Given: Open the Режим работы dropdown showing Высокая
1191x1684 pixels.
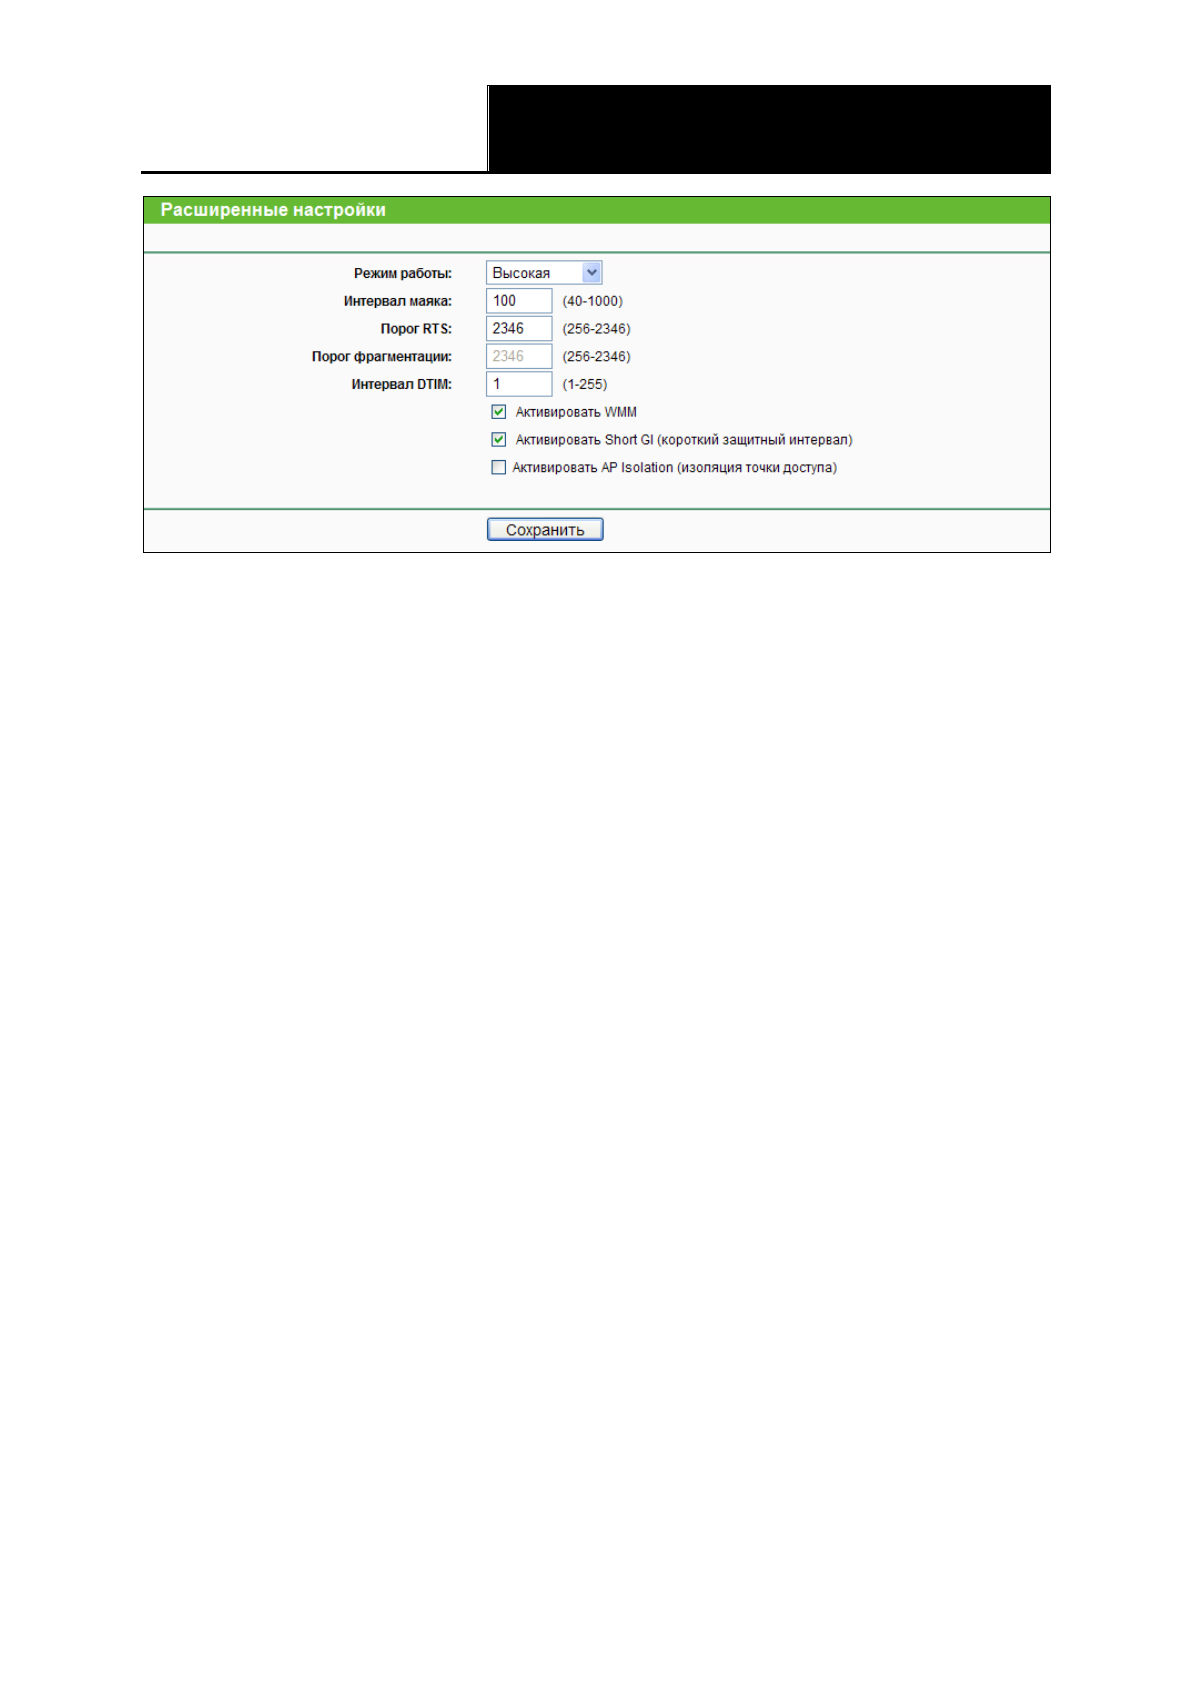Looking at the screenshot, I should point(535,273).
